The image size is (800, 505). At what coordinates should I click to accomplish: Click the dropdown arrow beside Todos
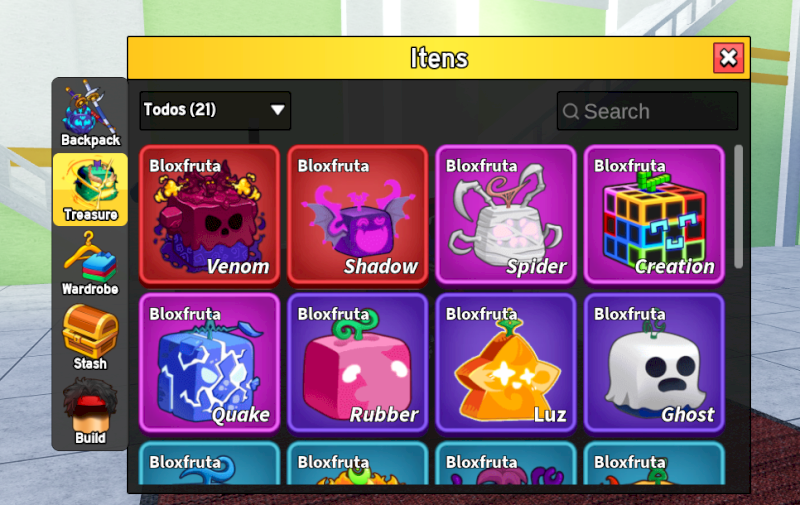point(278,110)
